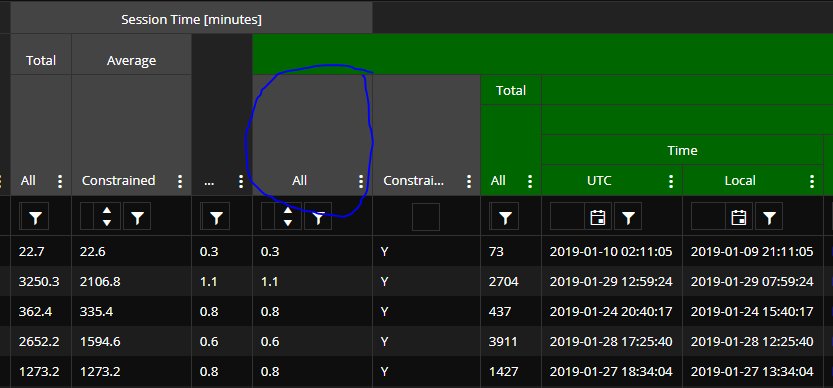Screen dimensions: 833x388
Task: Click the Y cell in row with 73
Action: click(x=427, y=251)
